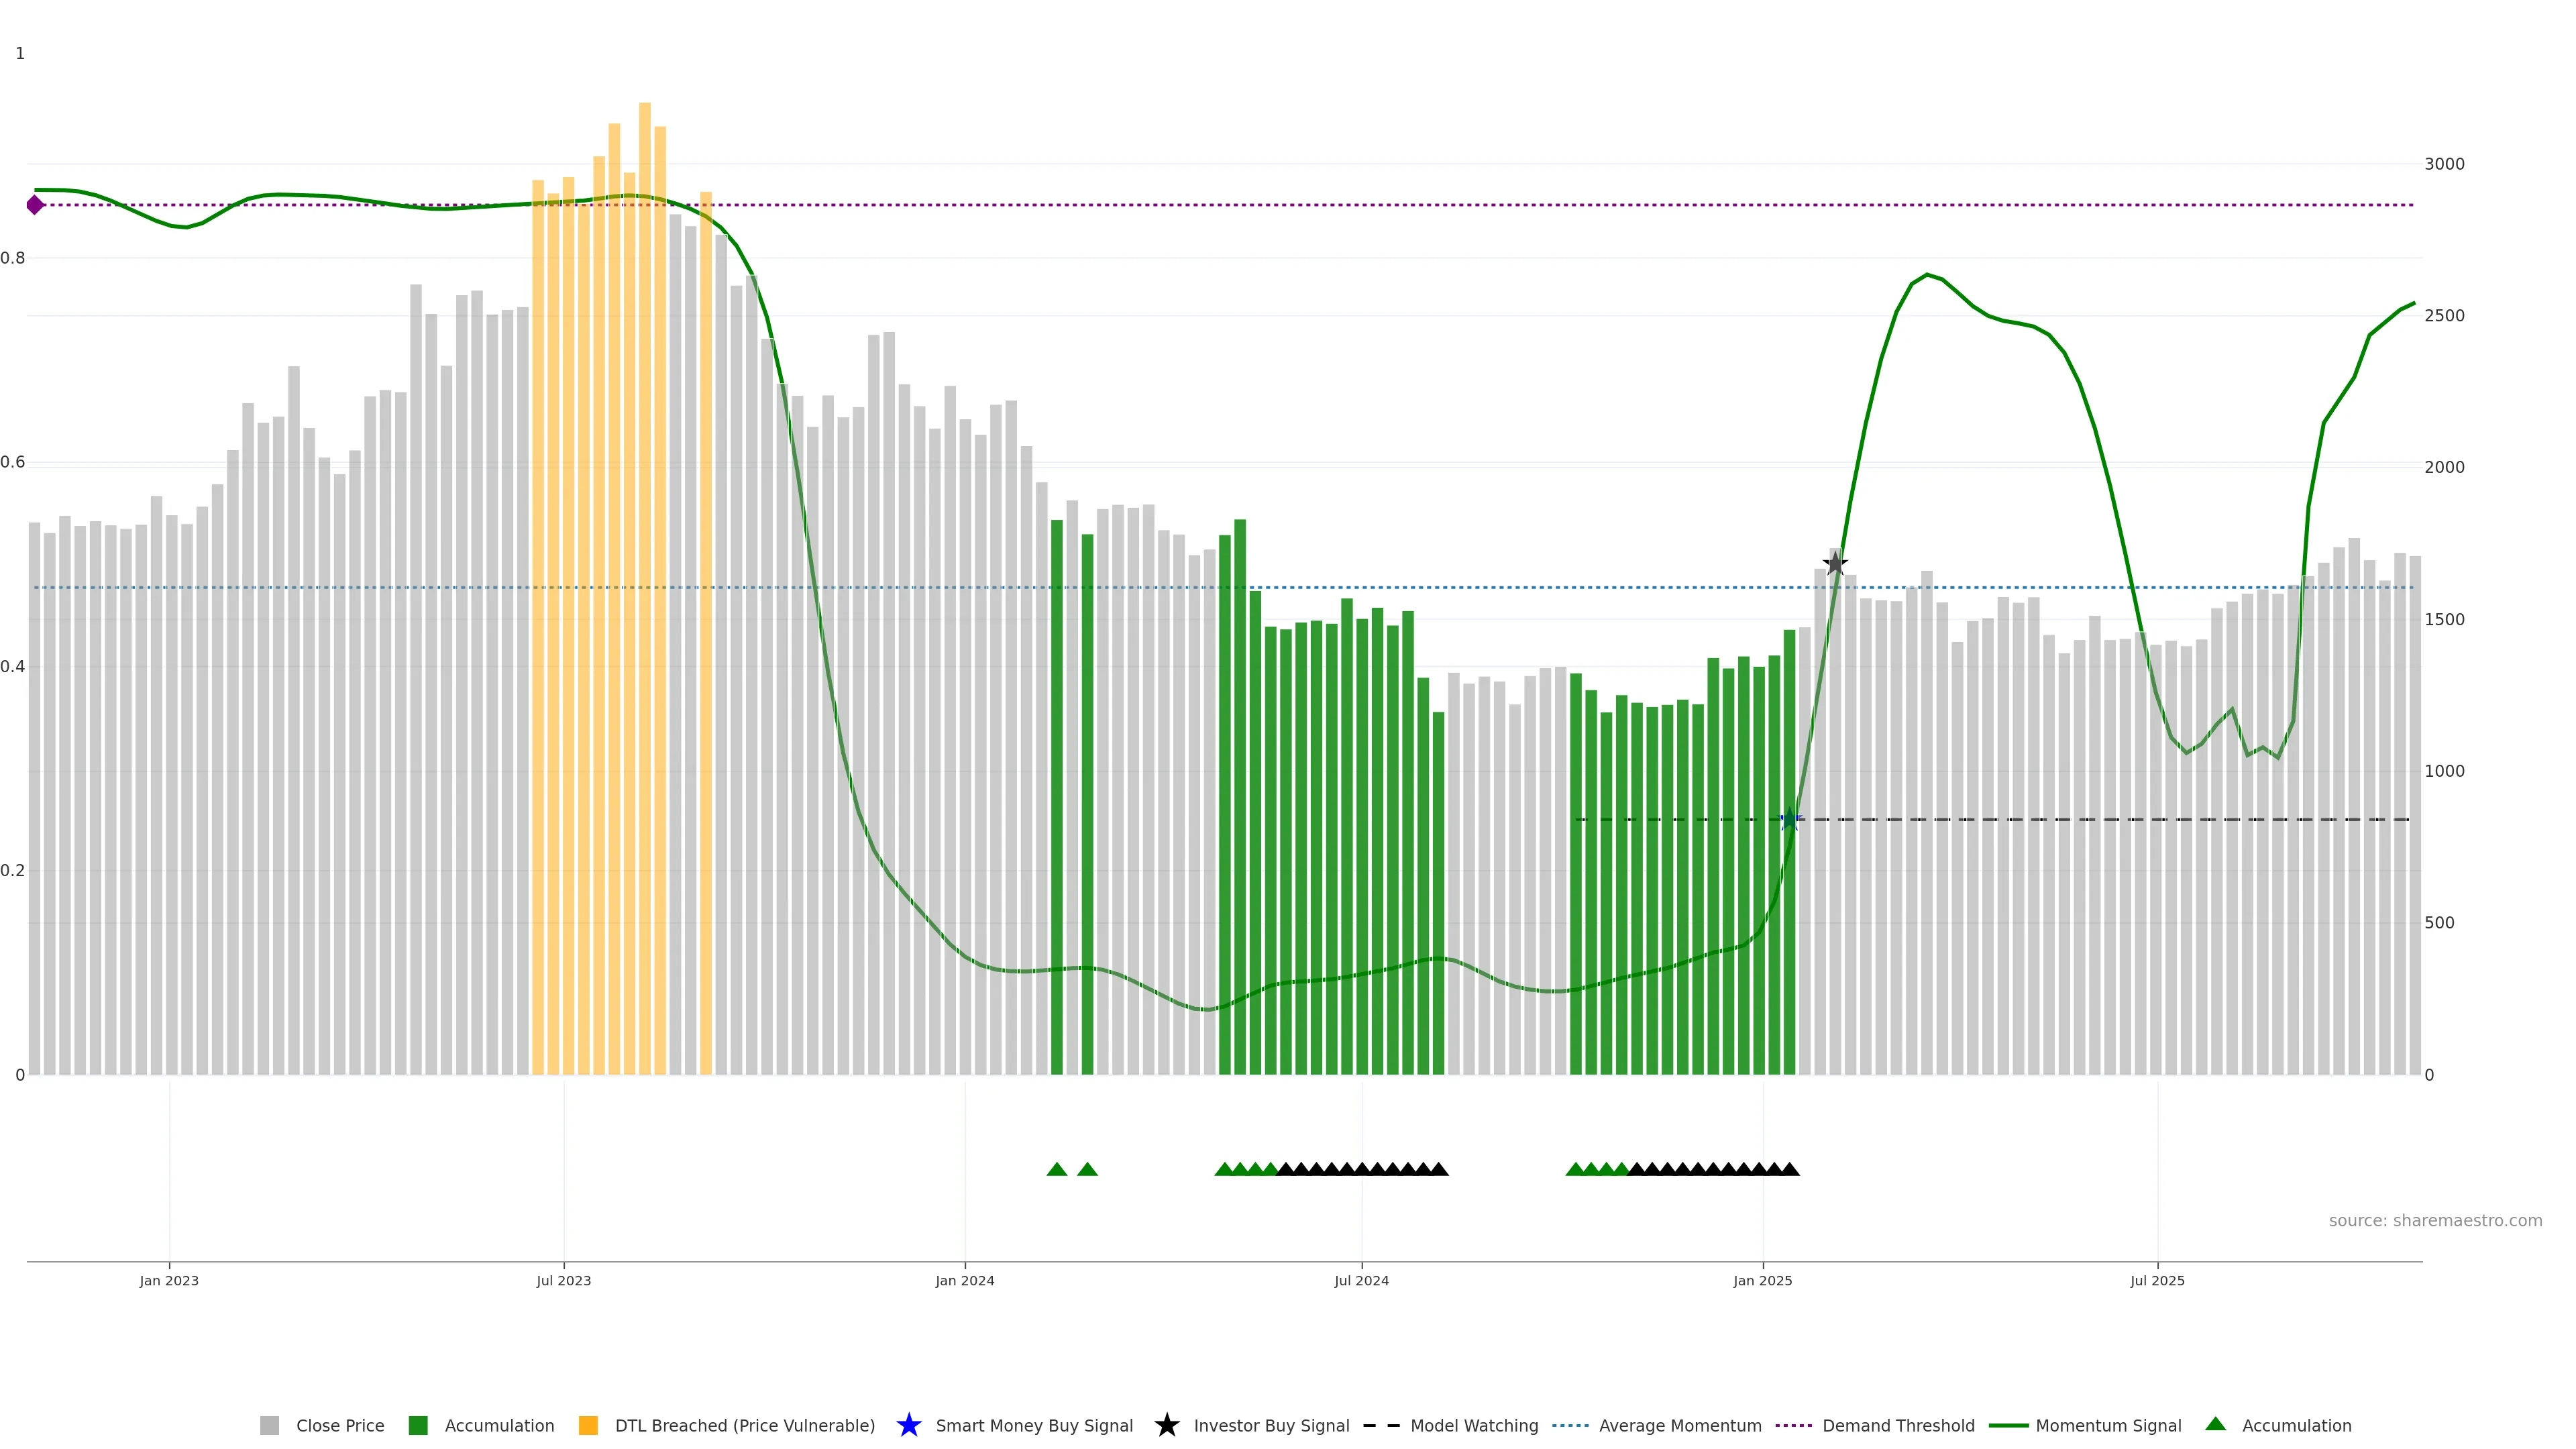Toggle Model Watching legend entry

[1473, 1425]
